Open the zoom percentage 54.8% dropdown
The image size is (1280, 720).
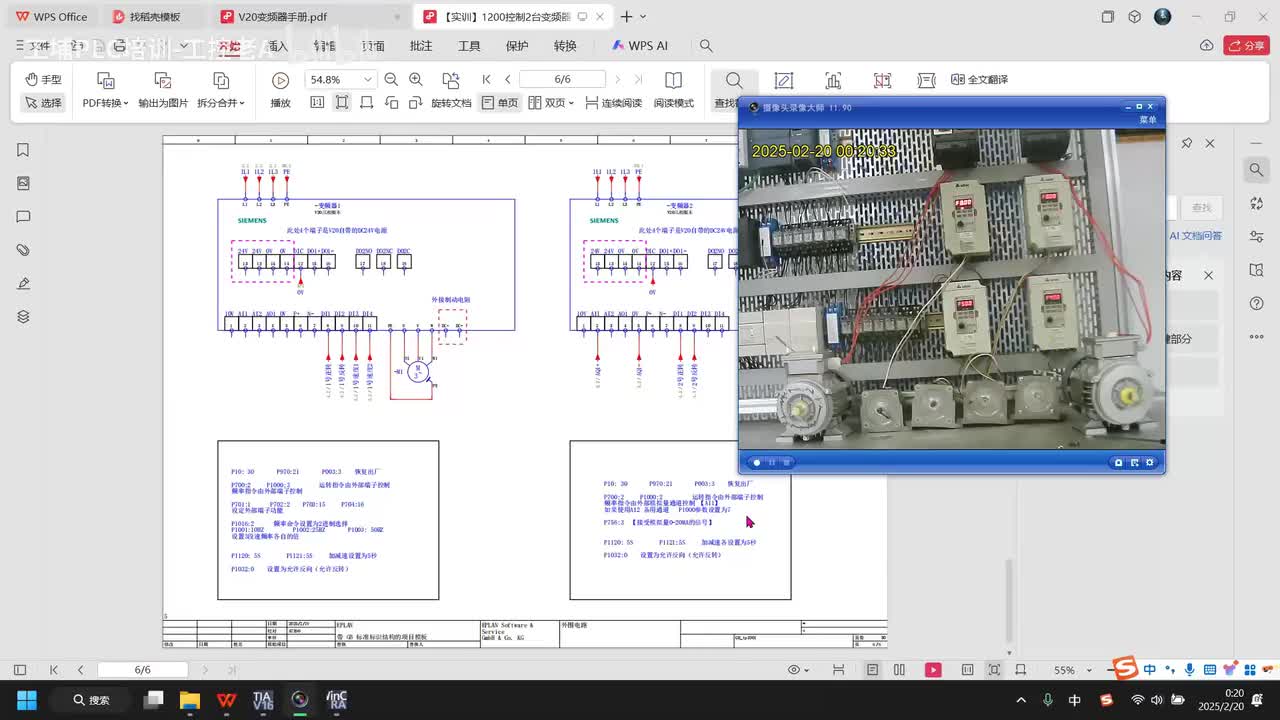[367, 79]
